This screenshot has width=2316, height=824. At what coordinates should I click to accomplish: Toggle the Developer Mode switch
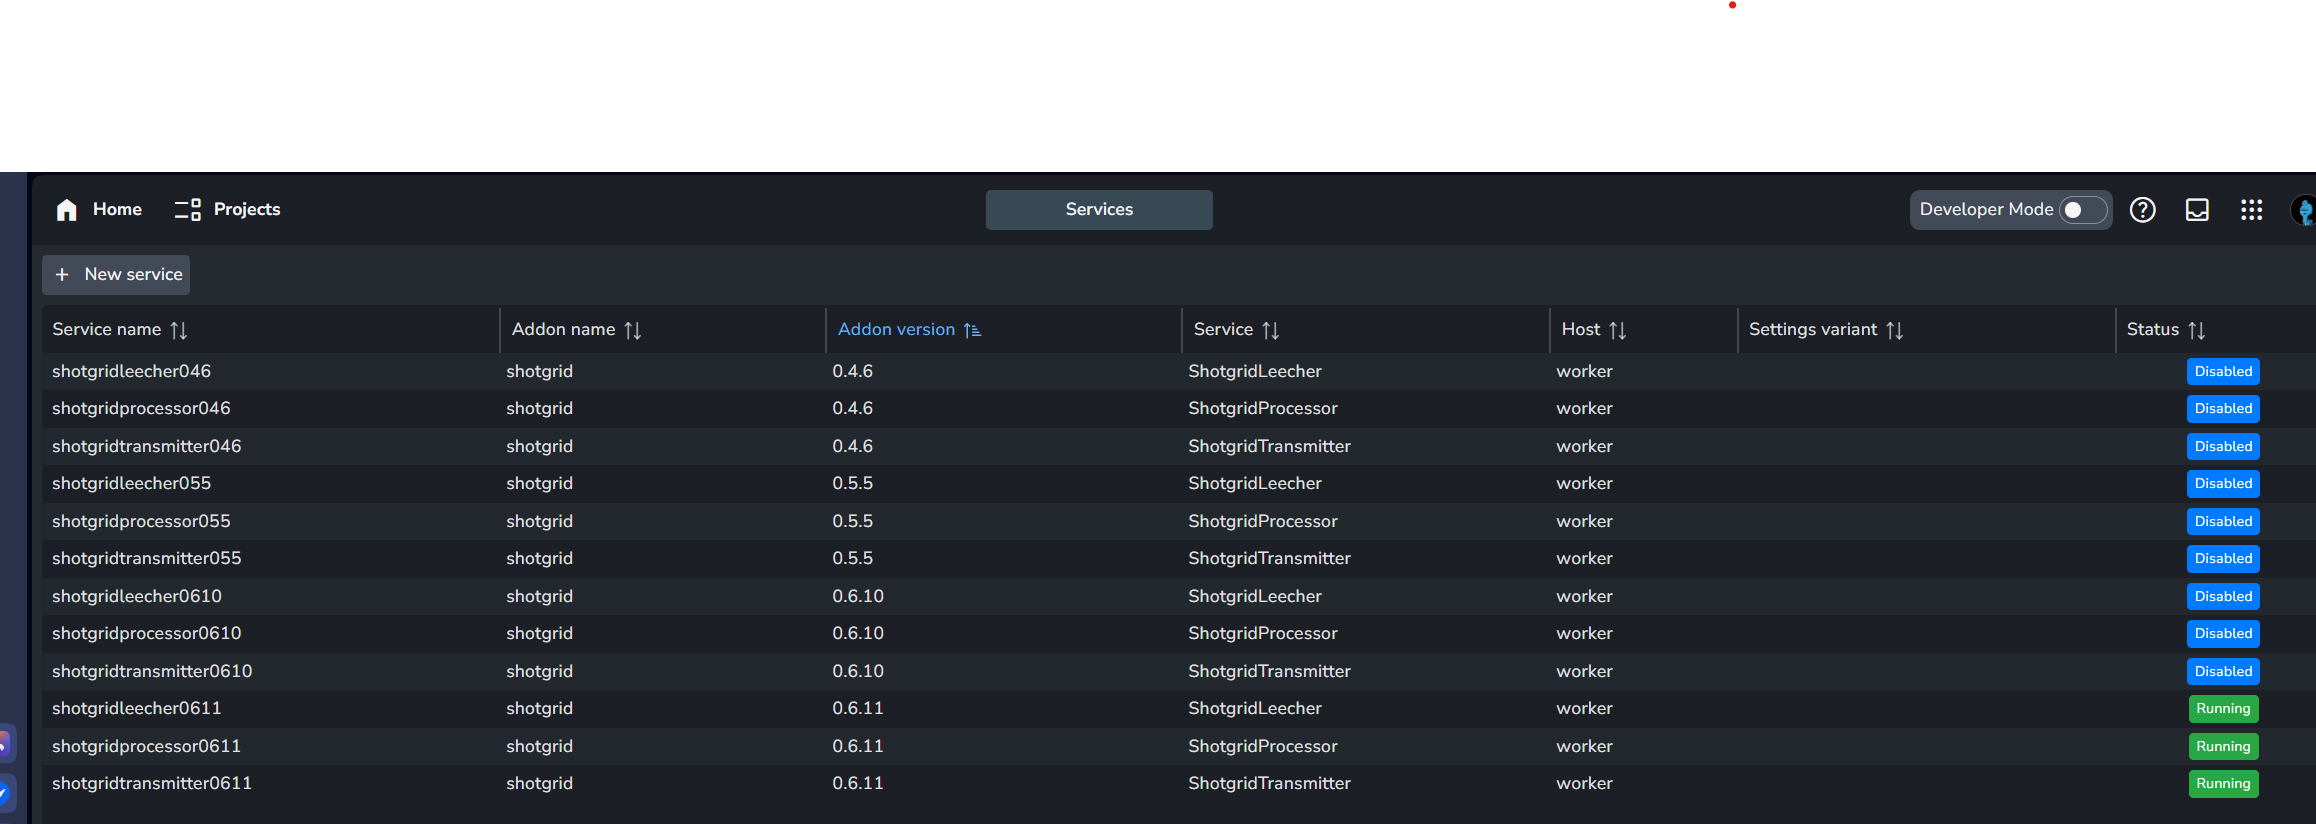point(2083,210)
